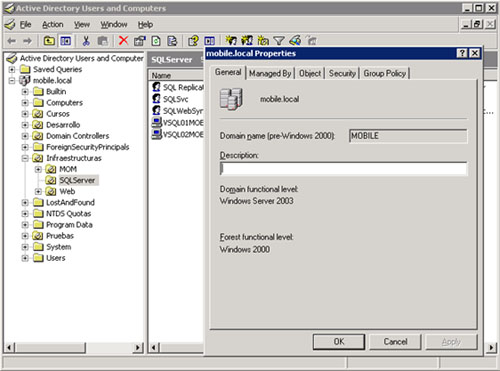
Task: Select the Desarrollo organizational unit
Action: 63,125
